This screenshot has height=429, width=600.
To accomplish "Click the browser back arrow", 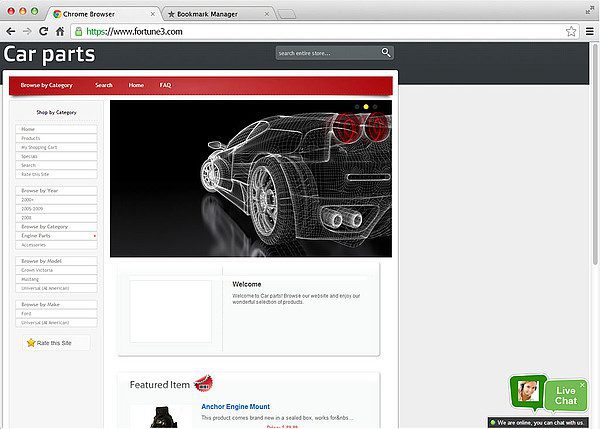I will tap(10, 31).
